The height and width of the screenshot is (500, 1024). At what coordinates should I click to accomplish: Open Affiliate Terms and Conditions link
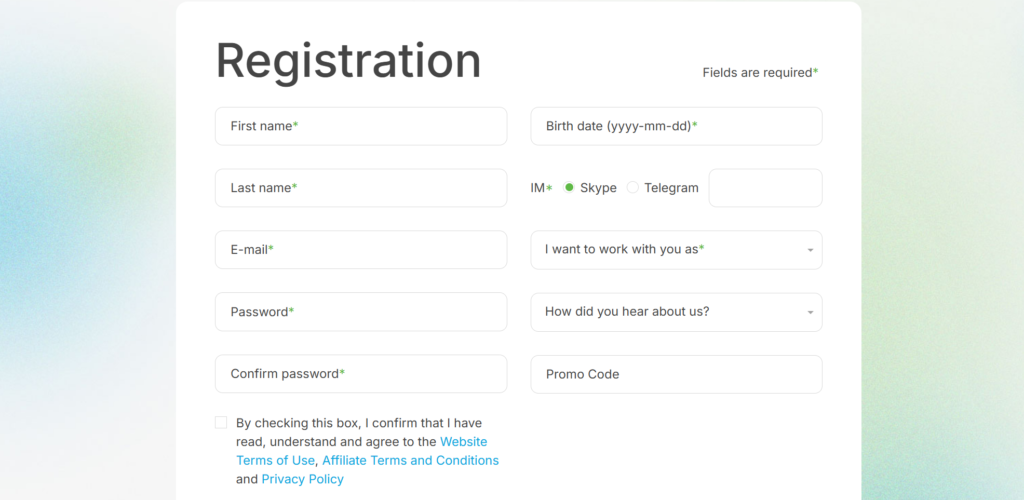(410, 460)
